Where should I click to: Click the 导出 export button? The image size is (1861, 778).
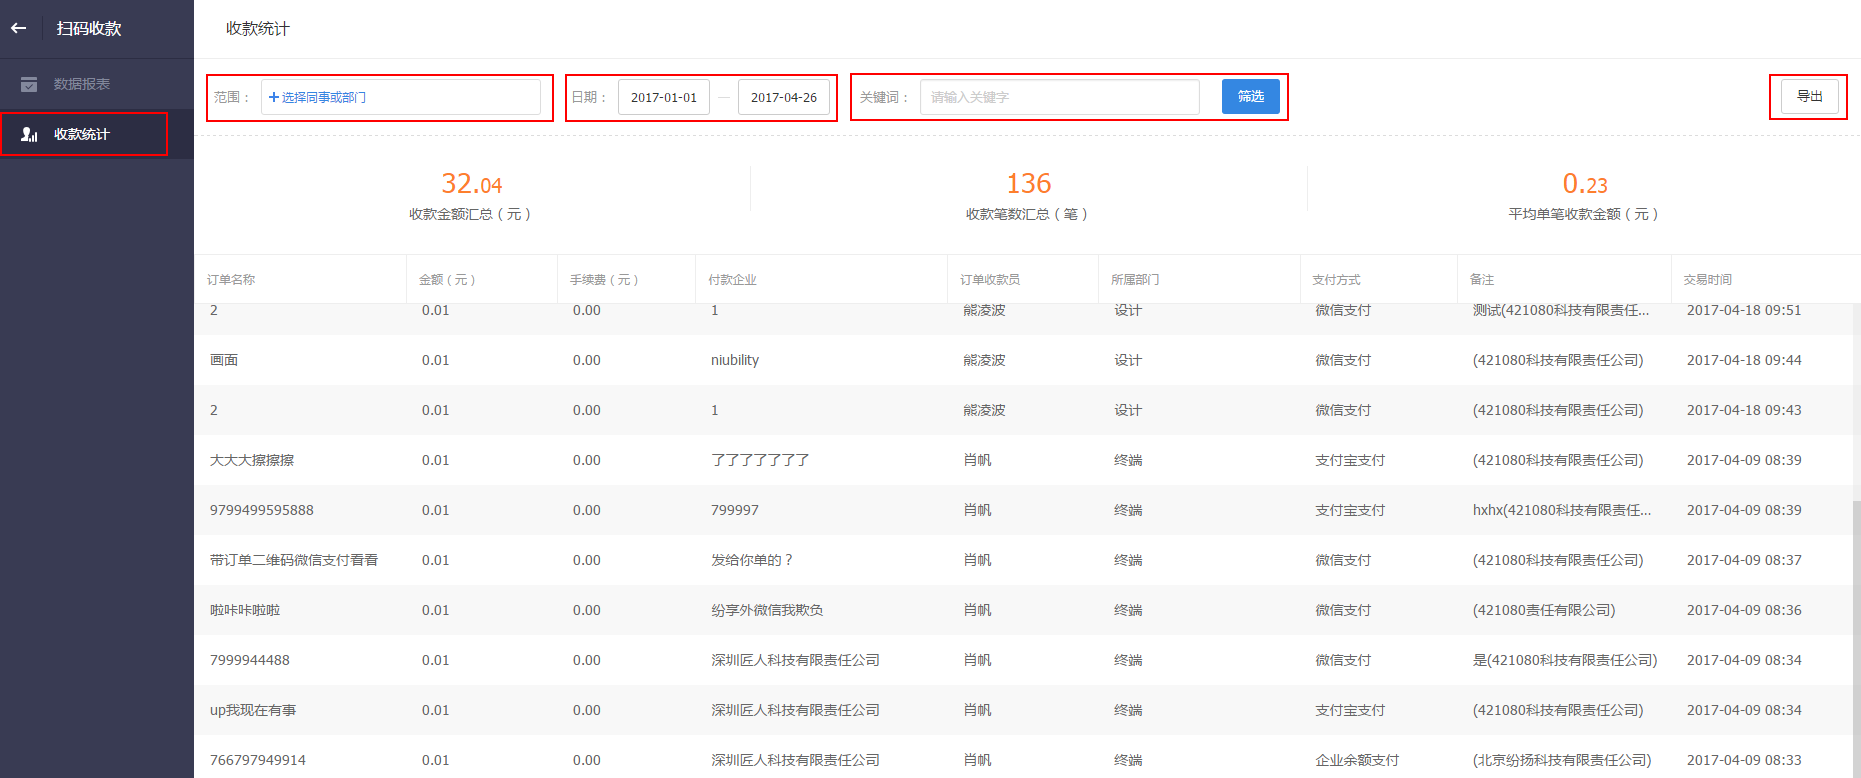[x=1809, y=97]
